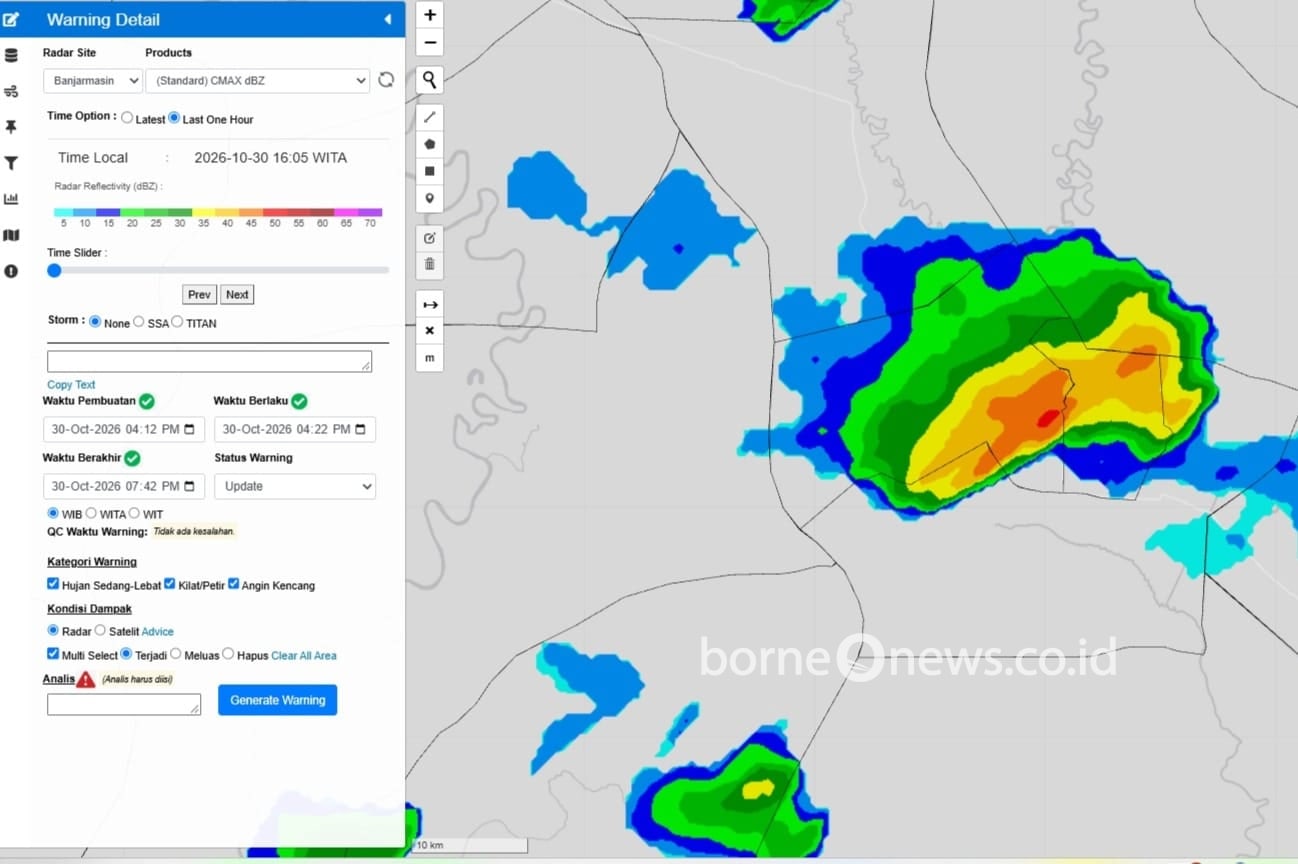Uncheck the Kilat/Petir checkbox
This screenshot has height=864, width=1298.
[170, 584]
